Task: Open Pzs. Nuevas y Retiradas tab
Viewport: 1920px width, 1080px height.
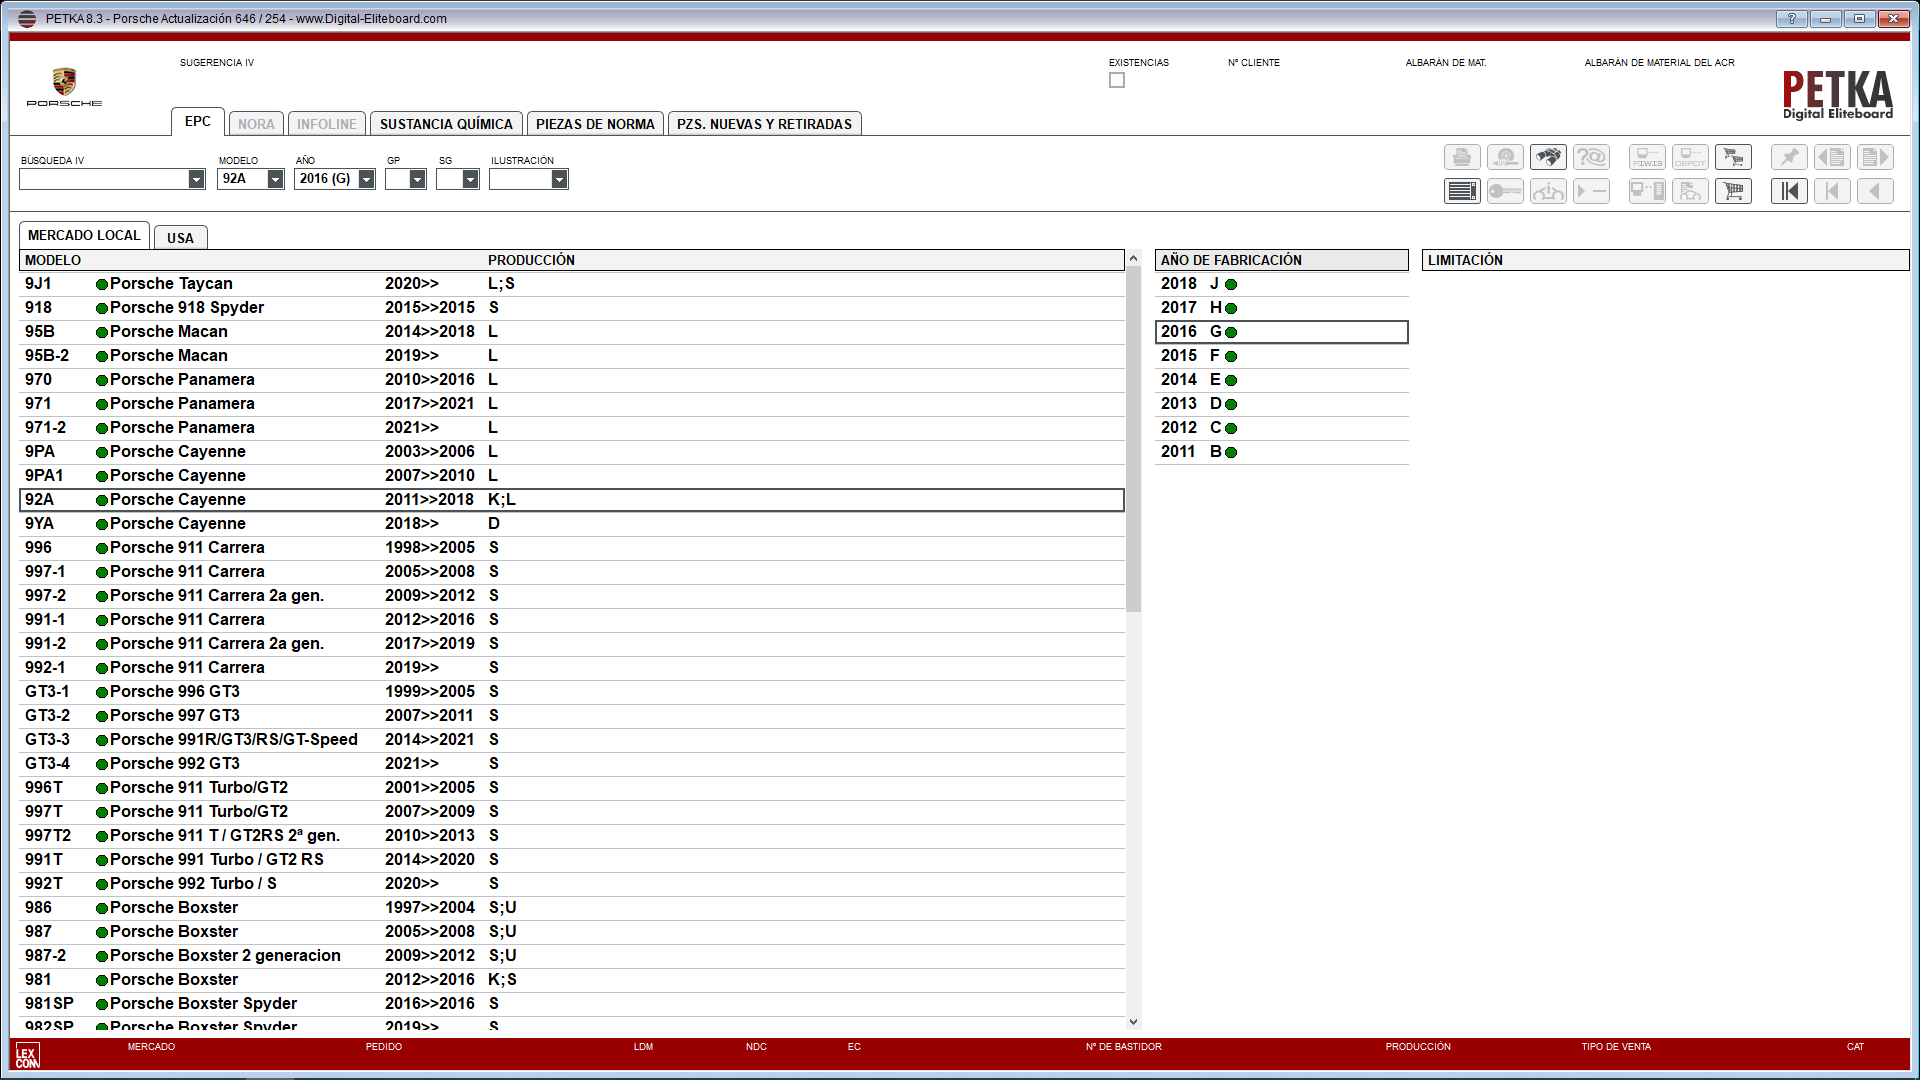Action: [764, 124]
